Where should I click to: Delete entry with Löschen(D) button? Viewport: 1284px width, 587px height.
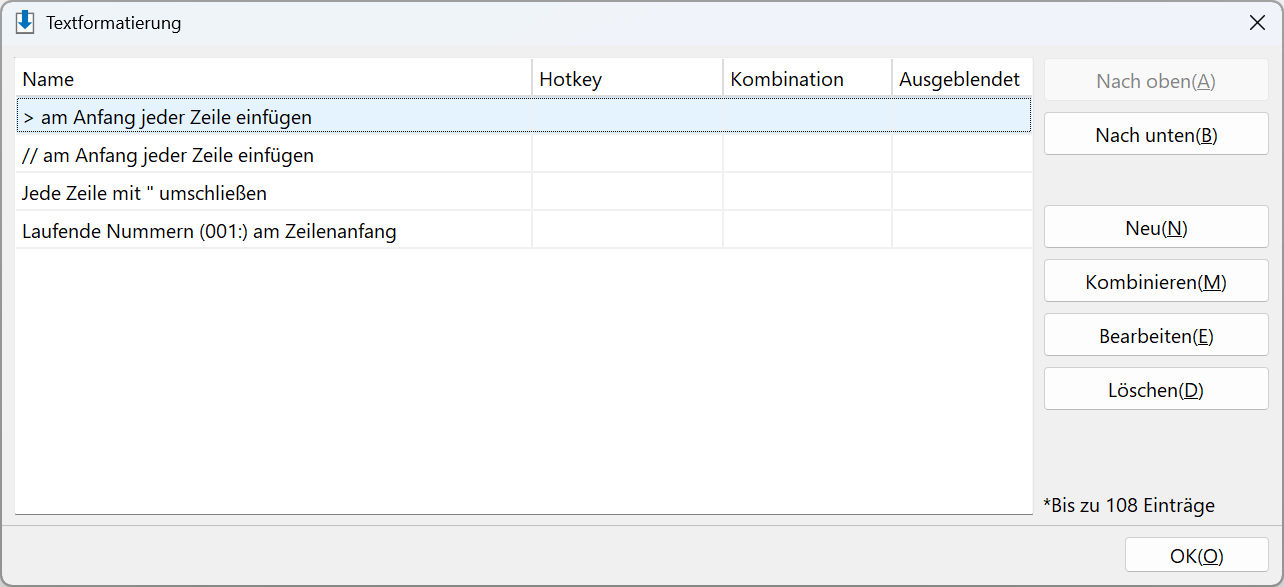1156,390
